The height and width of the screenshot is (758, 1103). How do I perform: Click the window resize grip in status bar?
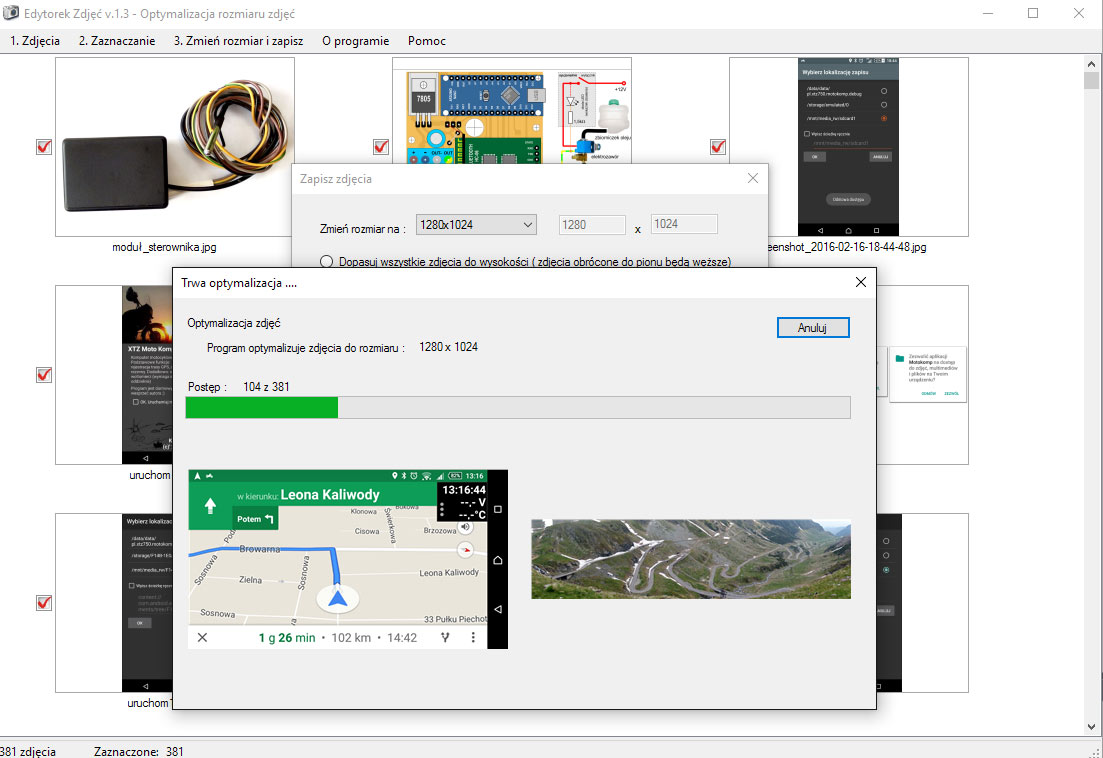point(1096,751)
